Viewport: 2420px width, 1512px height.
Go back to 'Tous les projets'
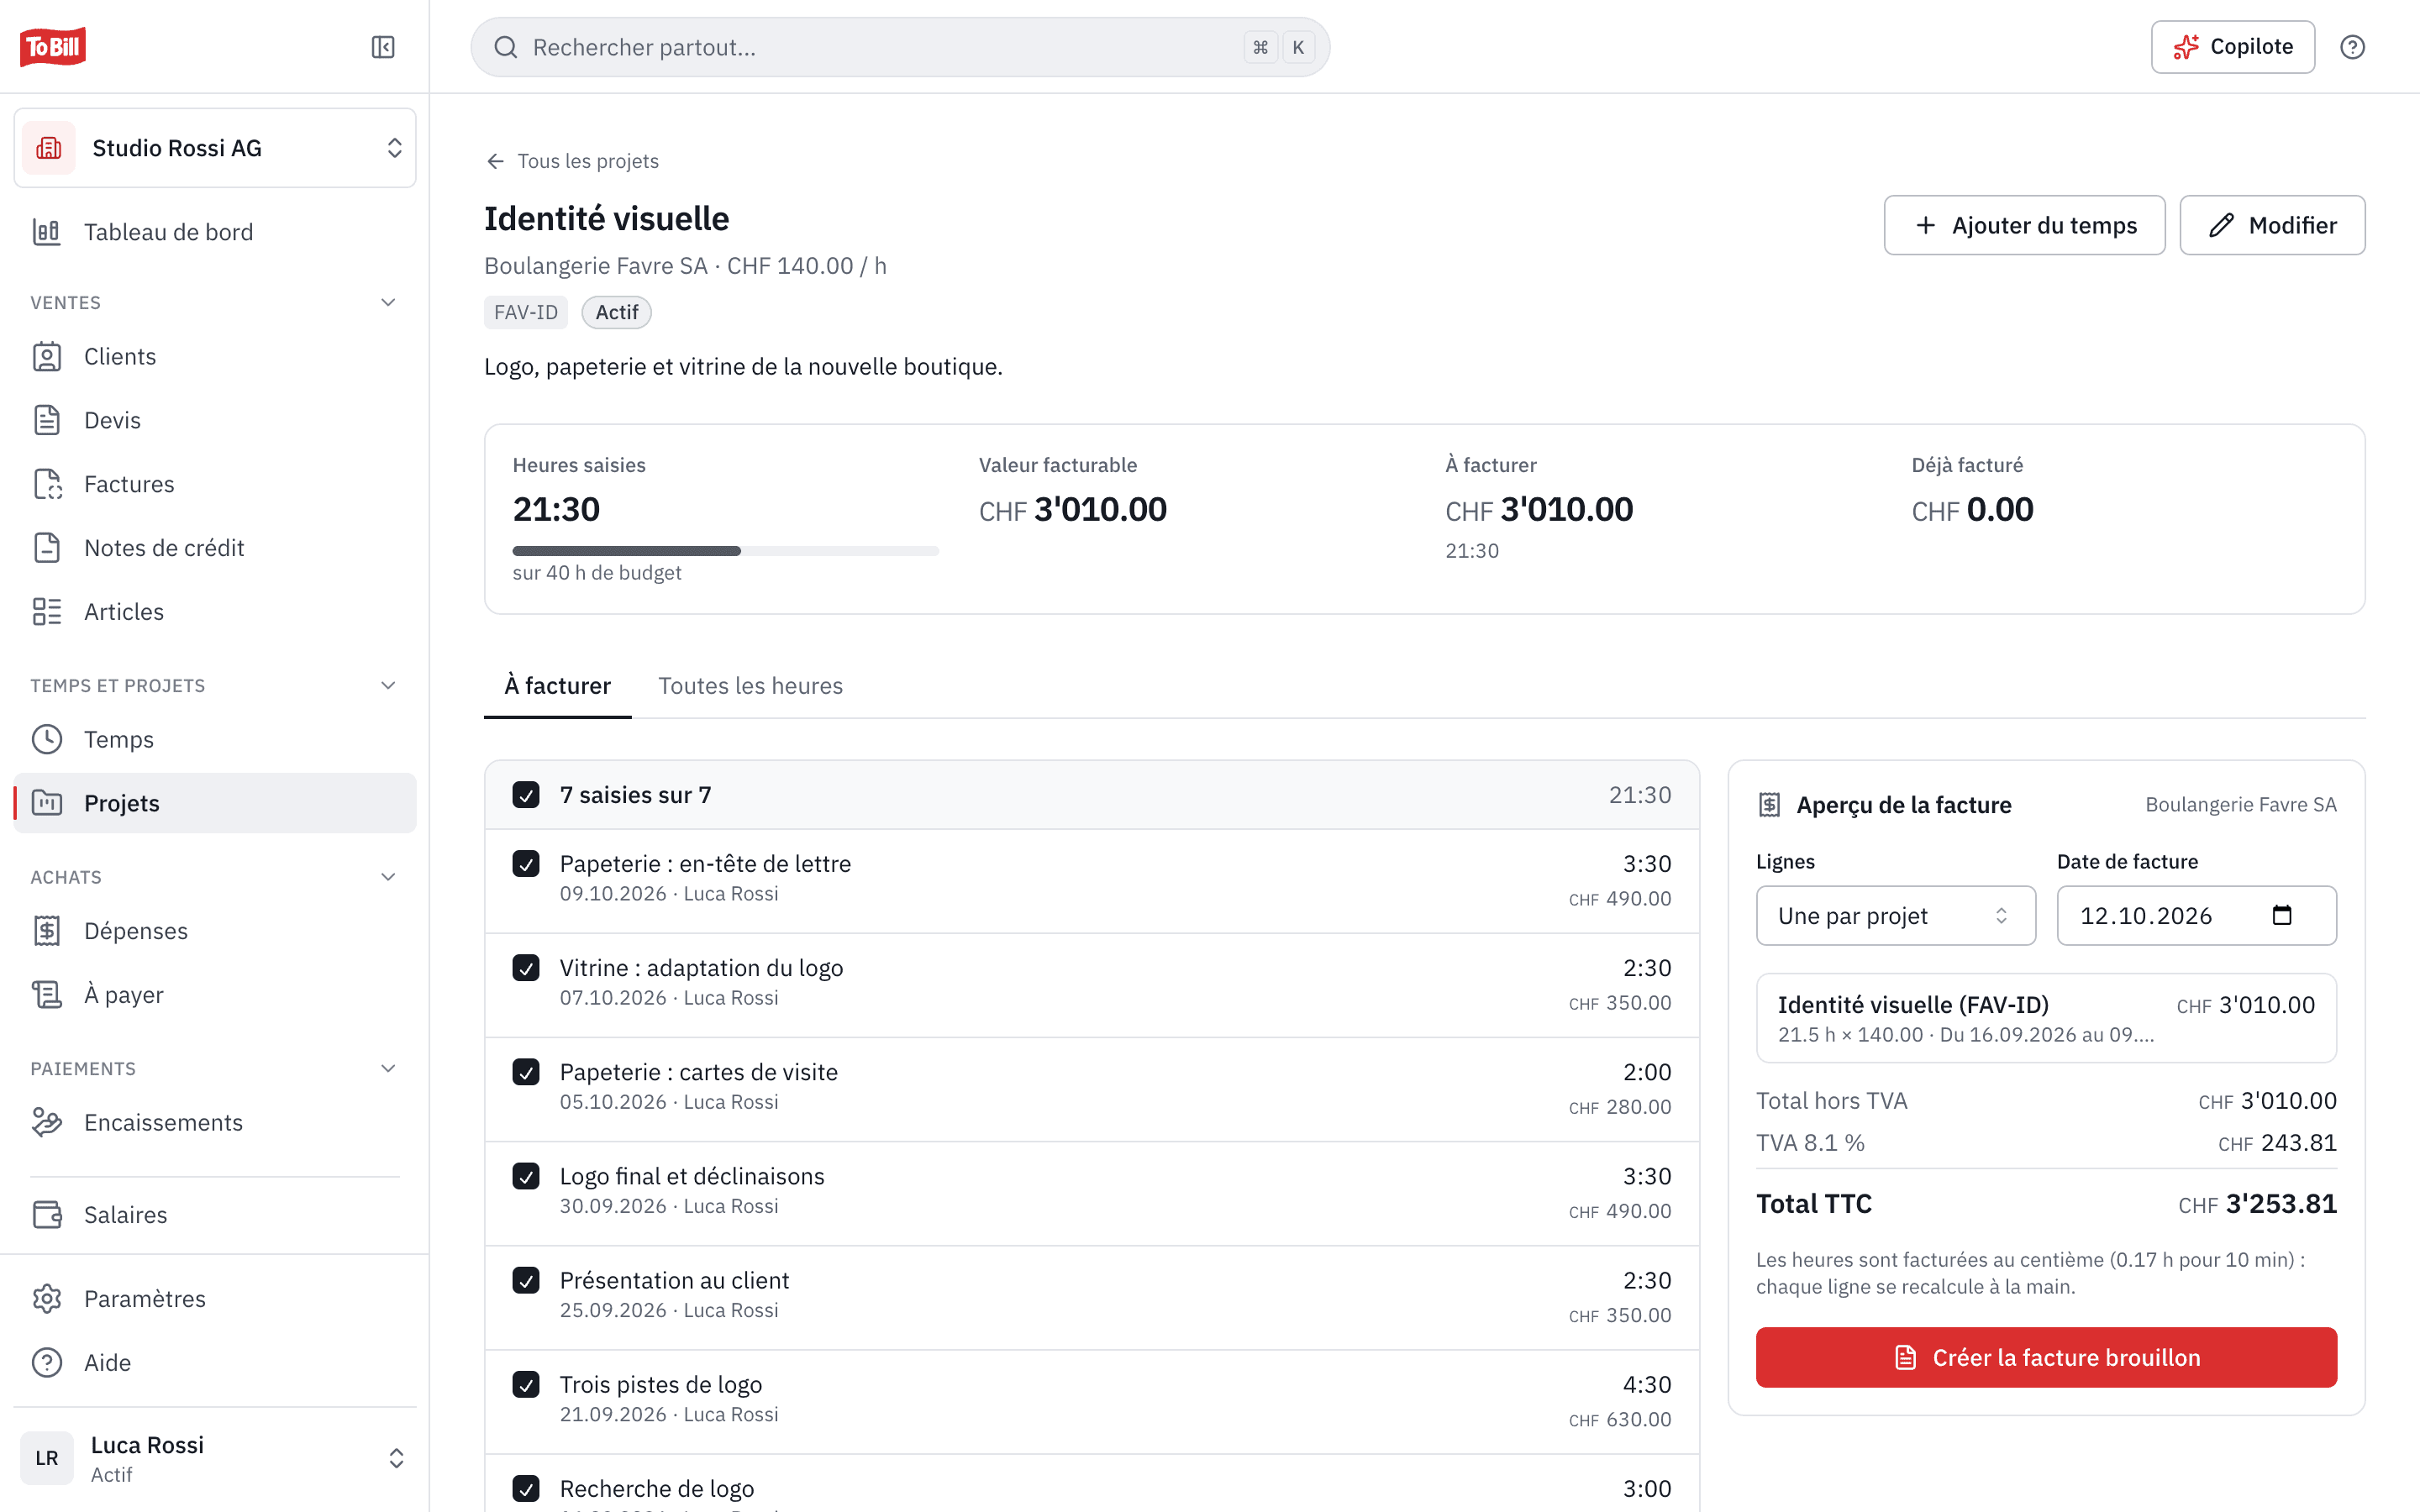point(572,161)
